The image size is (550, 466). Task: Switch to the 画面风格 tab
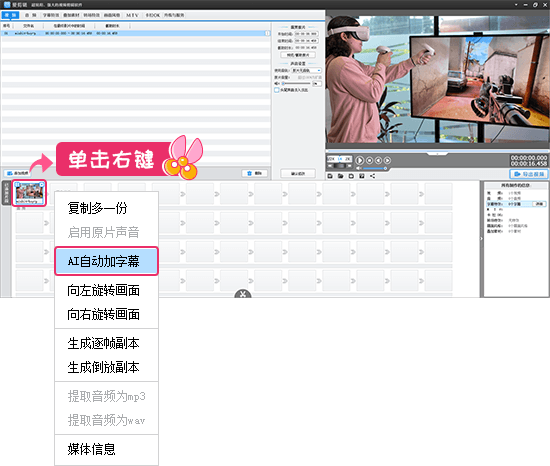[x=112, y=15]
